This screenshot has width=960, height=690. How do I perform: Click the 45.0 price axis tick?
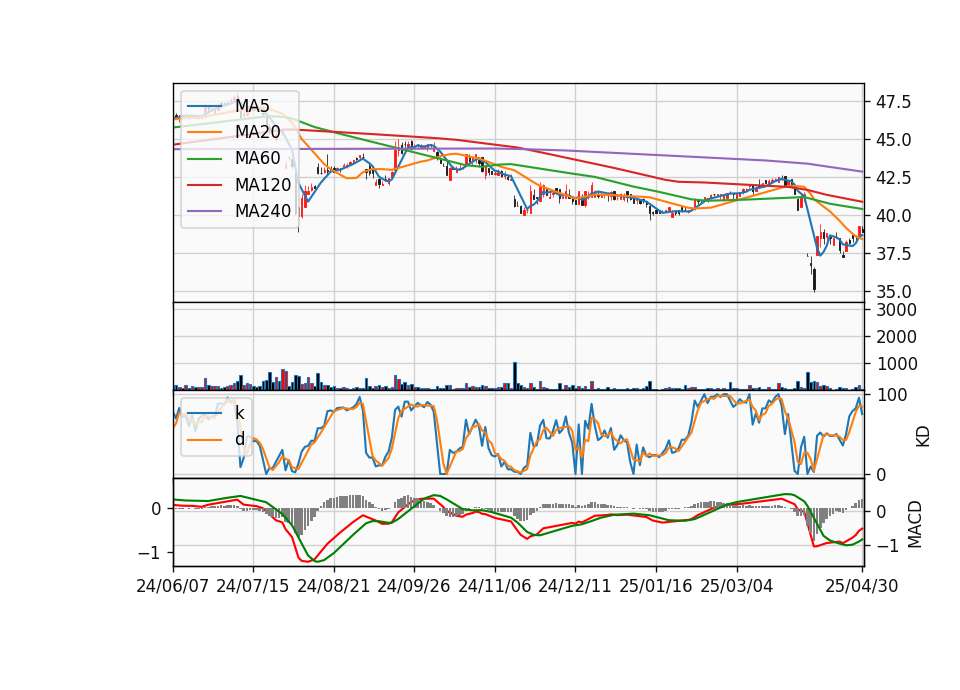[x=893, y=140]
